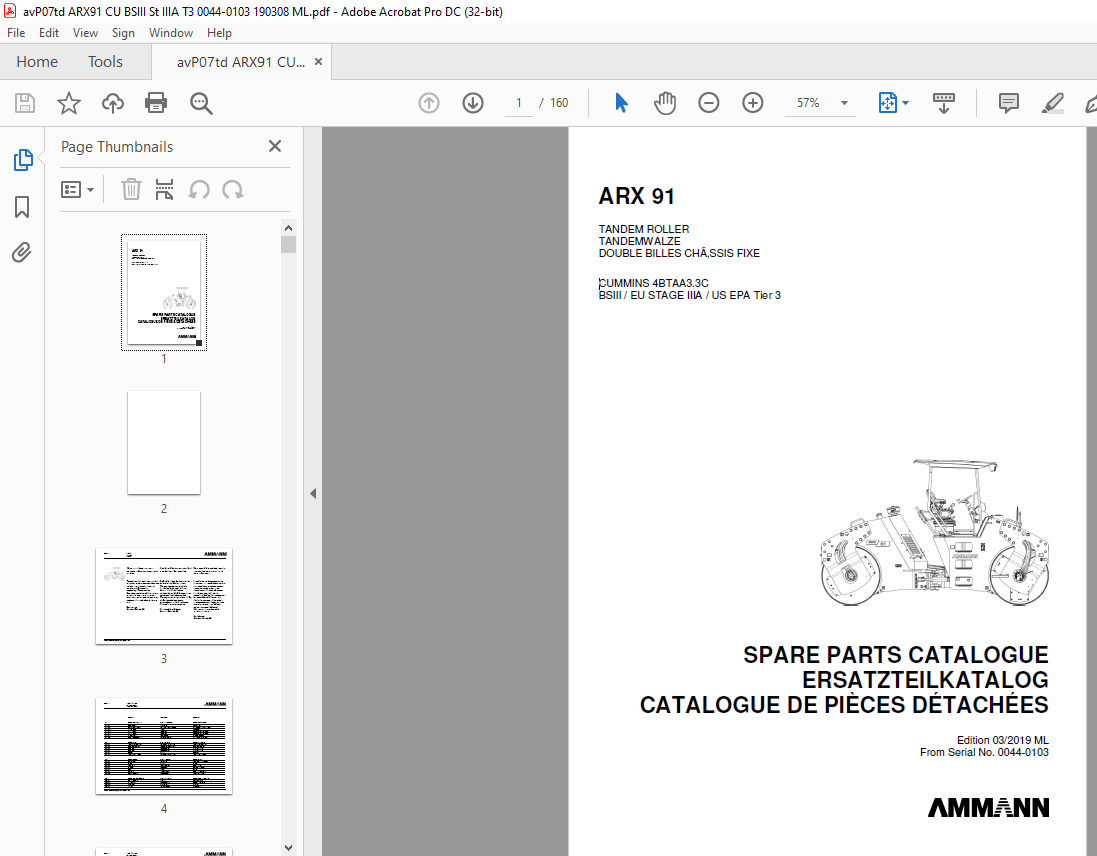Click the SPARE PARTS CATALOGUE title

896,655
